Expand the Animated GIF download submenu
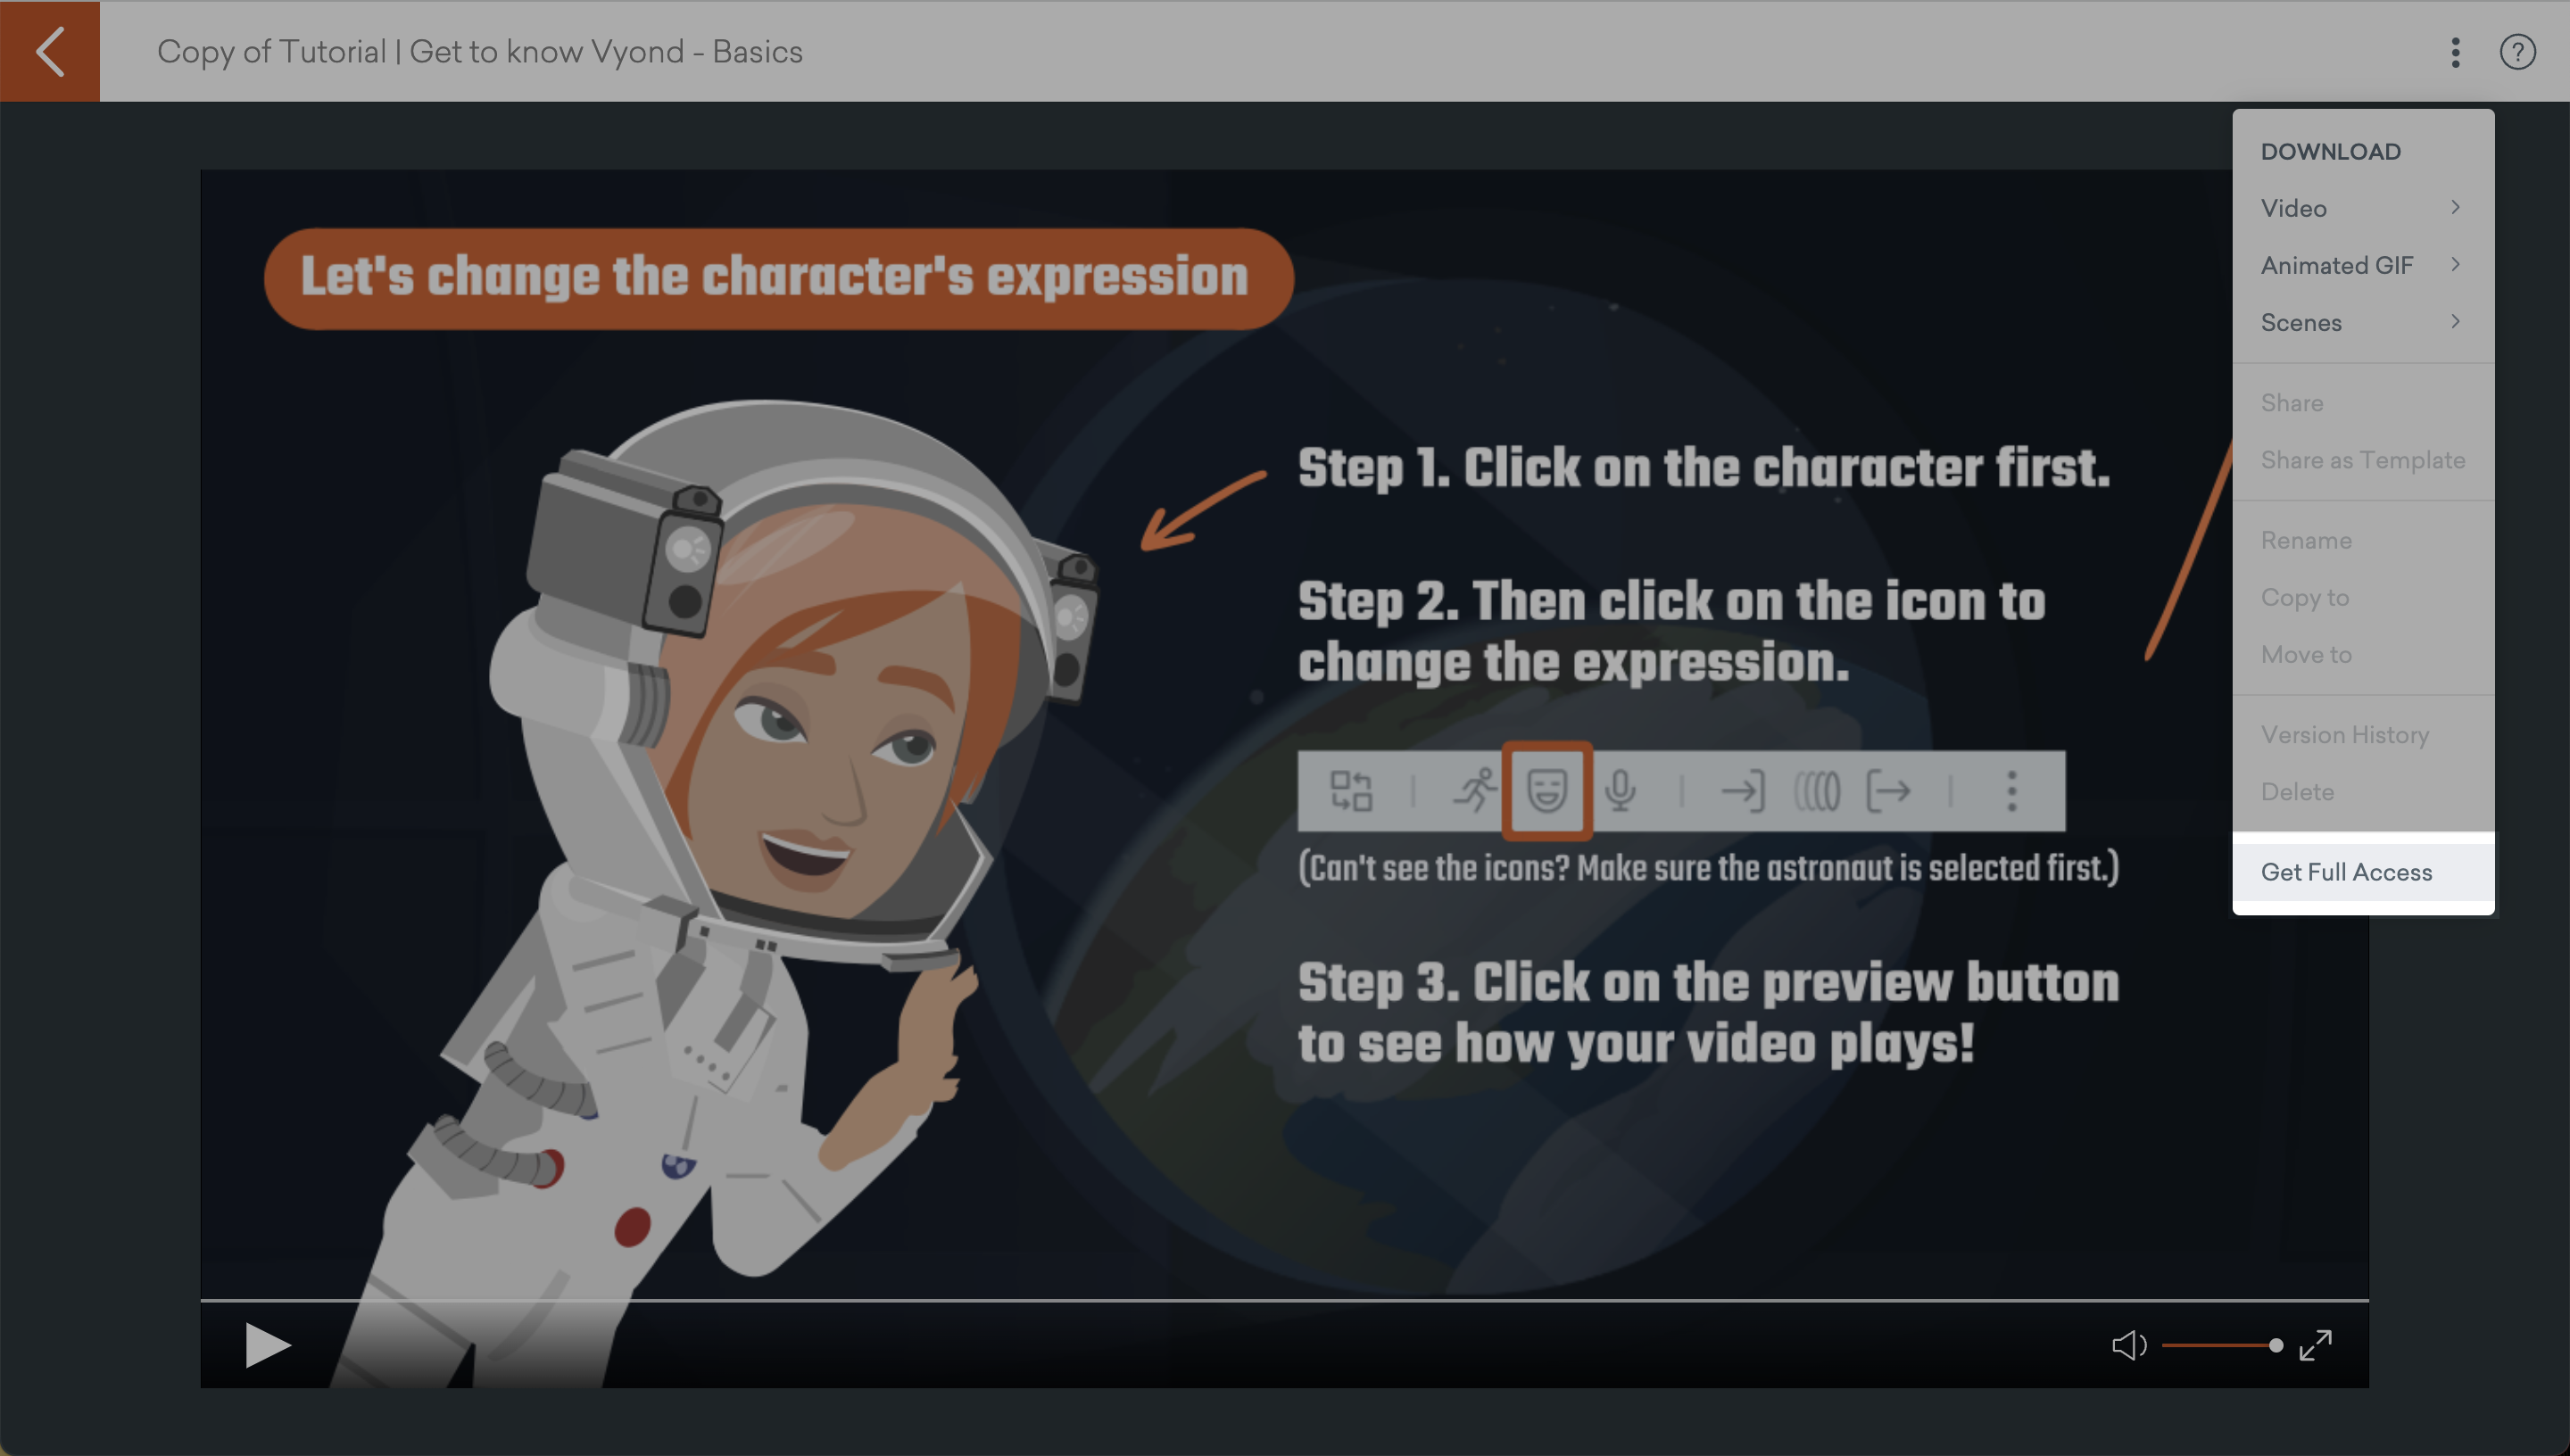The image size is (2570, 1456). (2363, 265)
